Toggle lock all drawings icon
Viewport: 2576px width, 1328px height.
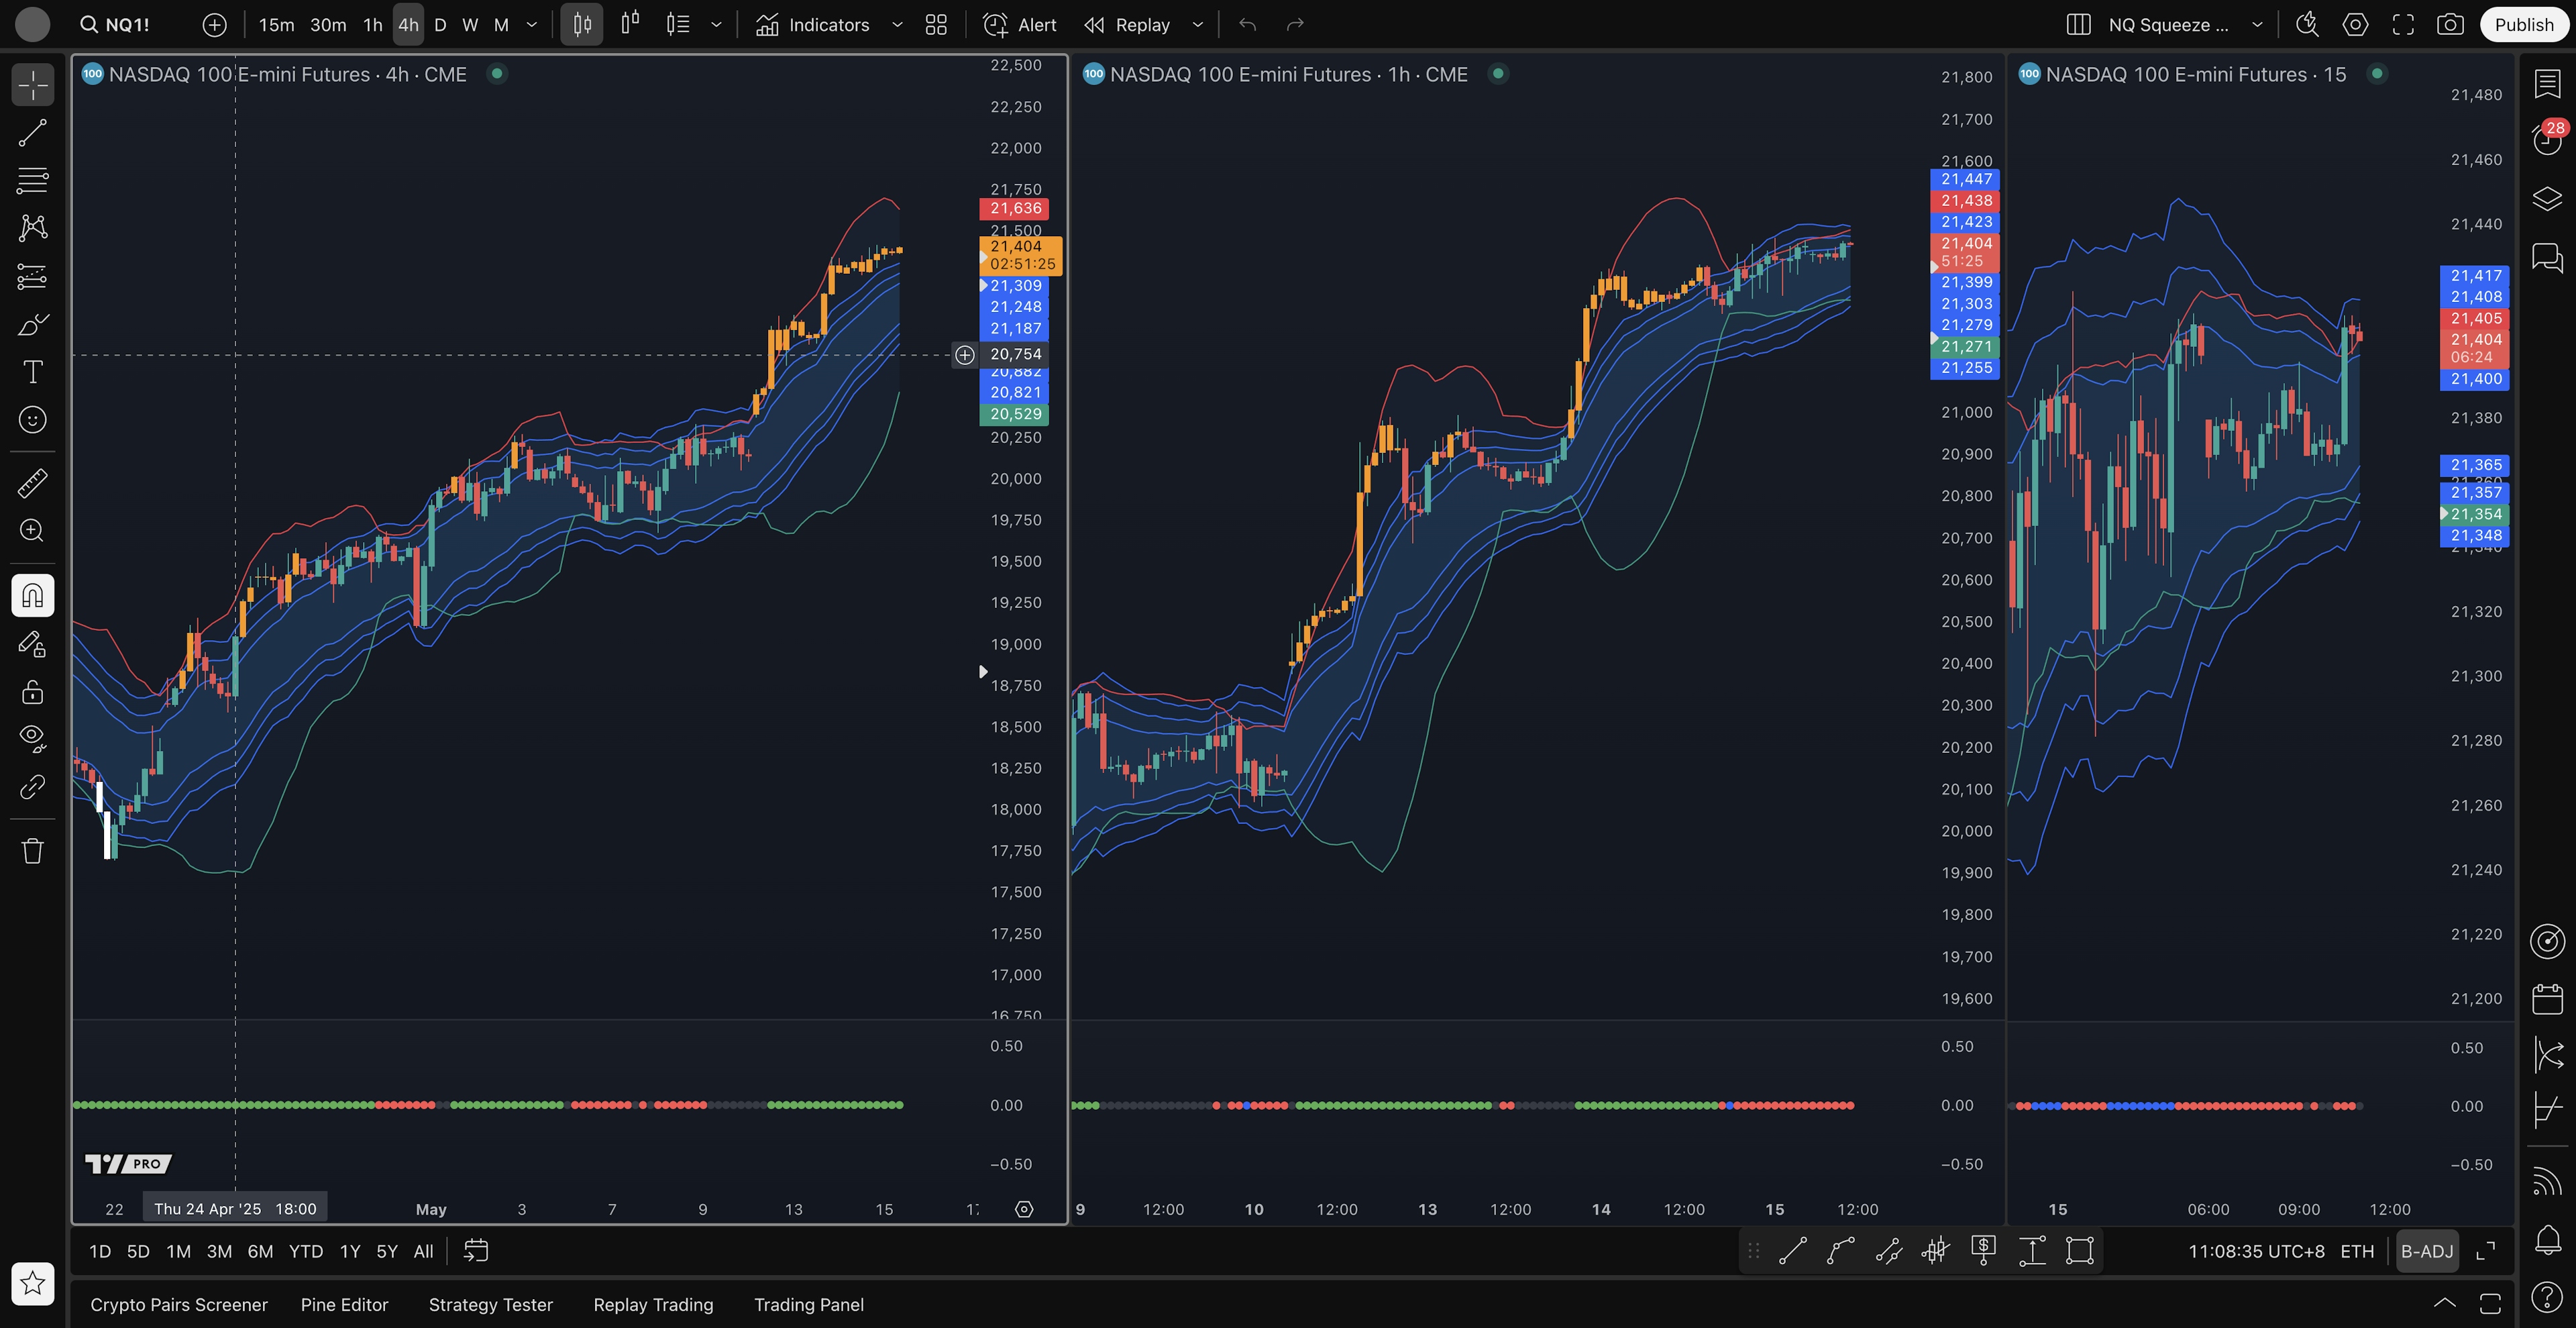coord(32,692)
